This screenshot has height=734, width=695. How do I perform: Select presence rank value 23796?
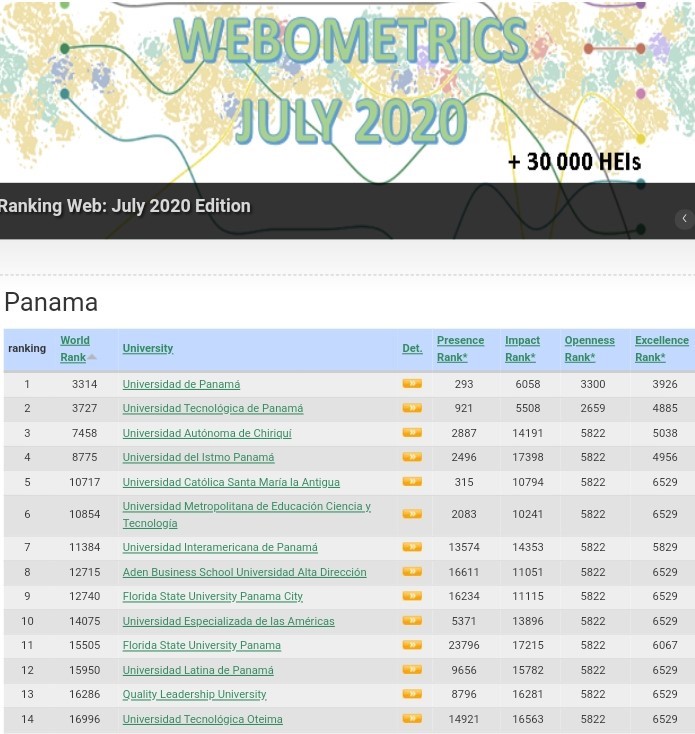(x=464, y=646)
